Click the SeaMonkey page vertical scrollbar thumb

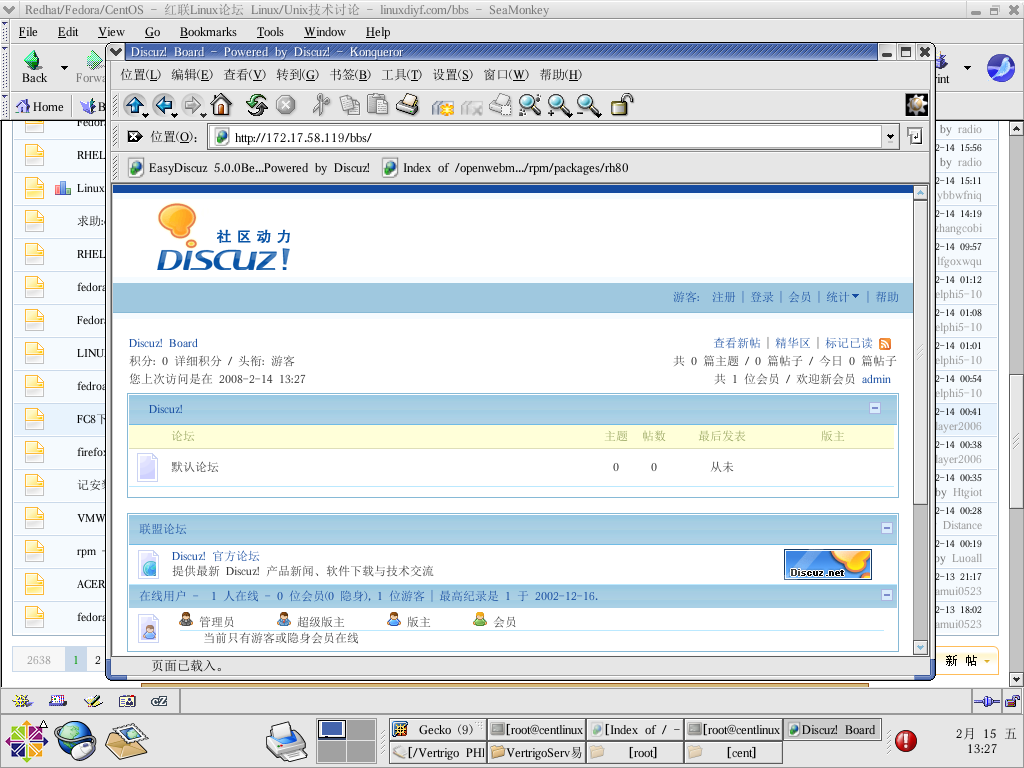pyautogui.click(x=1016, y=441)
